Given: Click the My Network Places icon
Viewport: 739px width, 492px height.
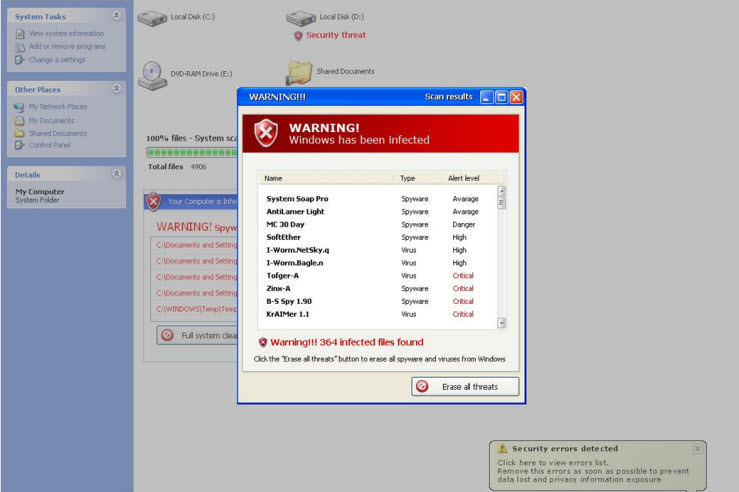Looking at the screenshot, I should 19,107.
